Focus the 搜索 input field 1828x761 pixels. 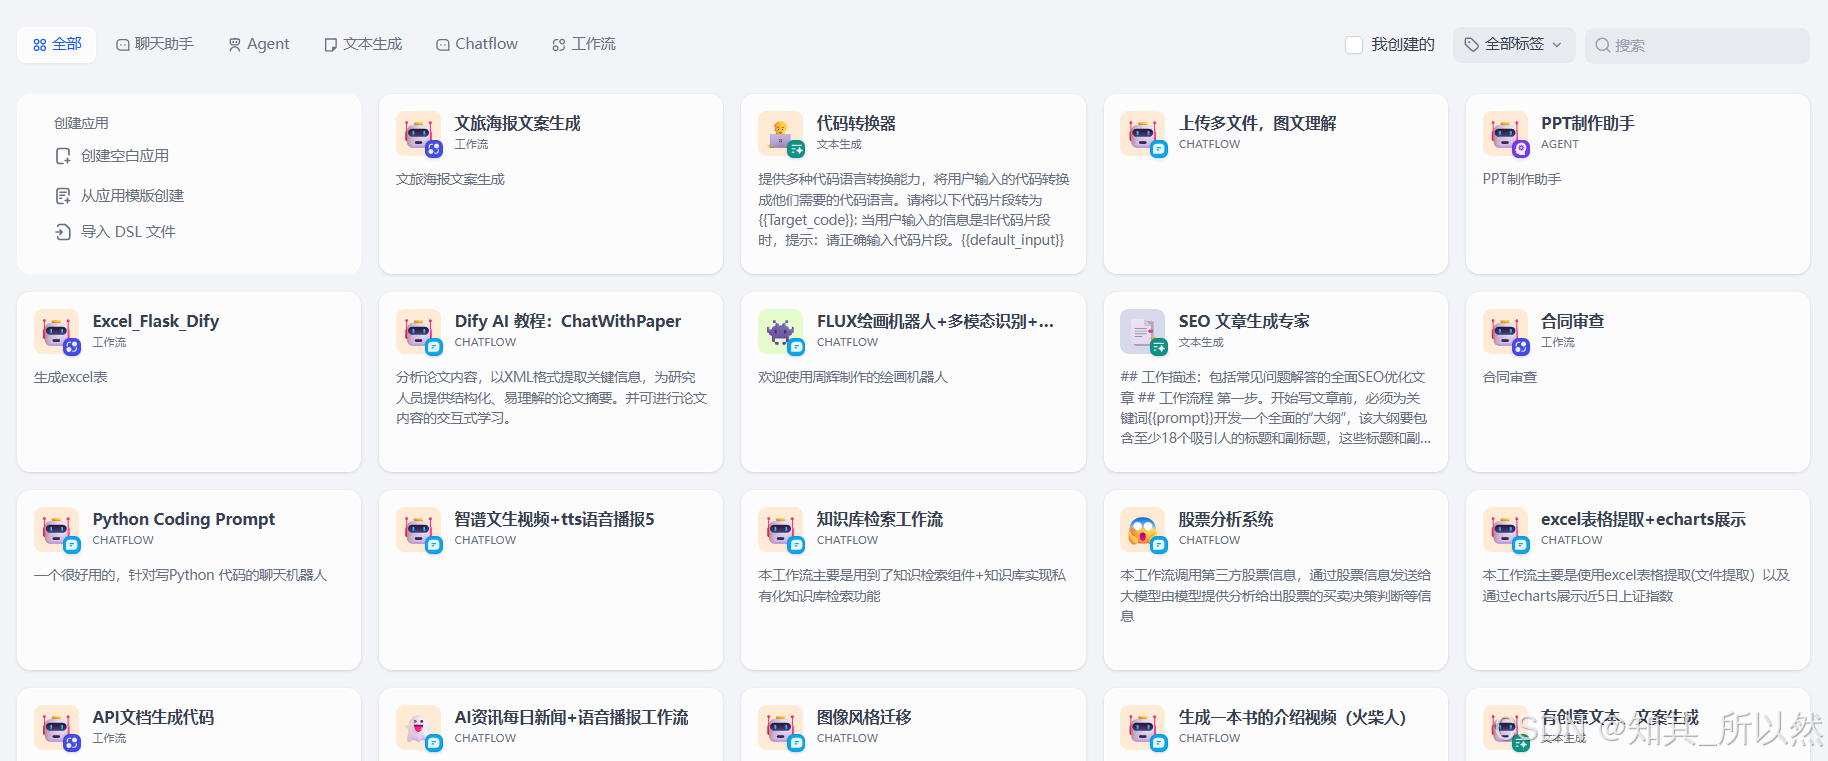(1697, 45)
